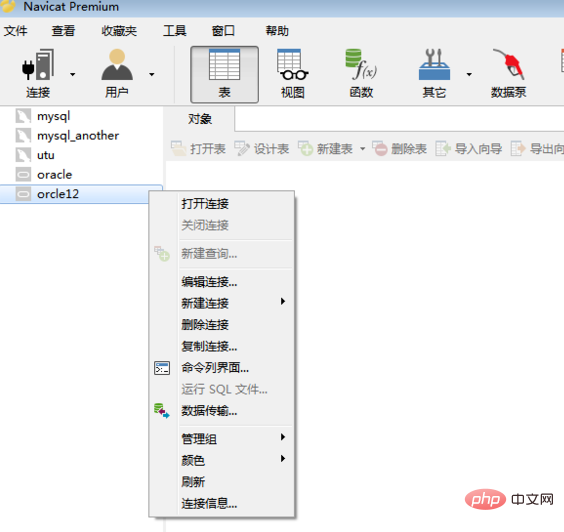Open the Tools (工具) menu
Screen dimensions: 564x532
[x=175, y=31]
